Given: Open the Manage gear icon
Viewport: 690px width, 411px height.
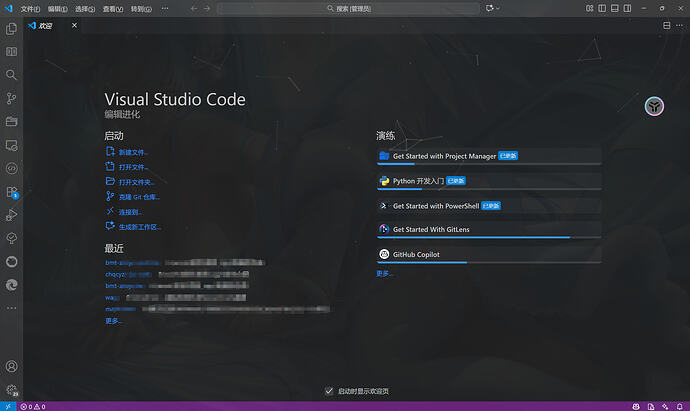Looking at the screenshot, I should click(11, 390).
